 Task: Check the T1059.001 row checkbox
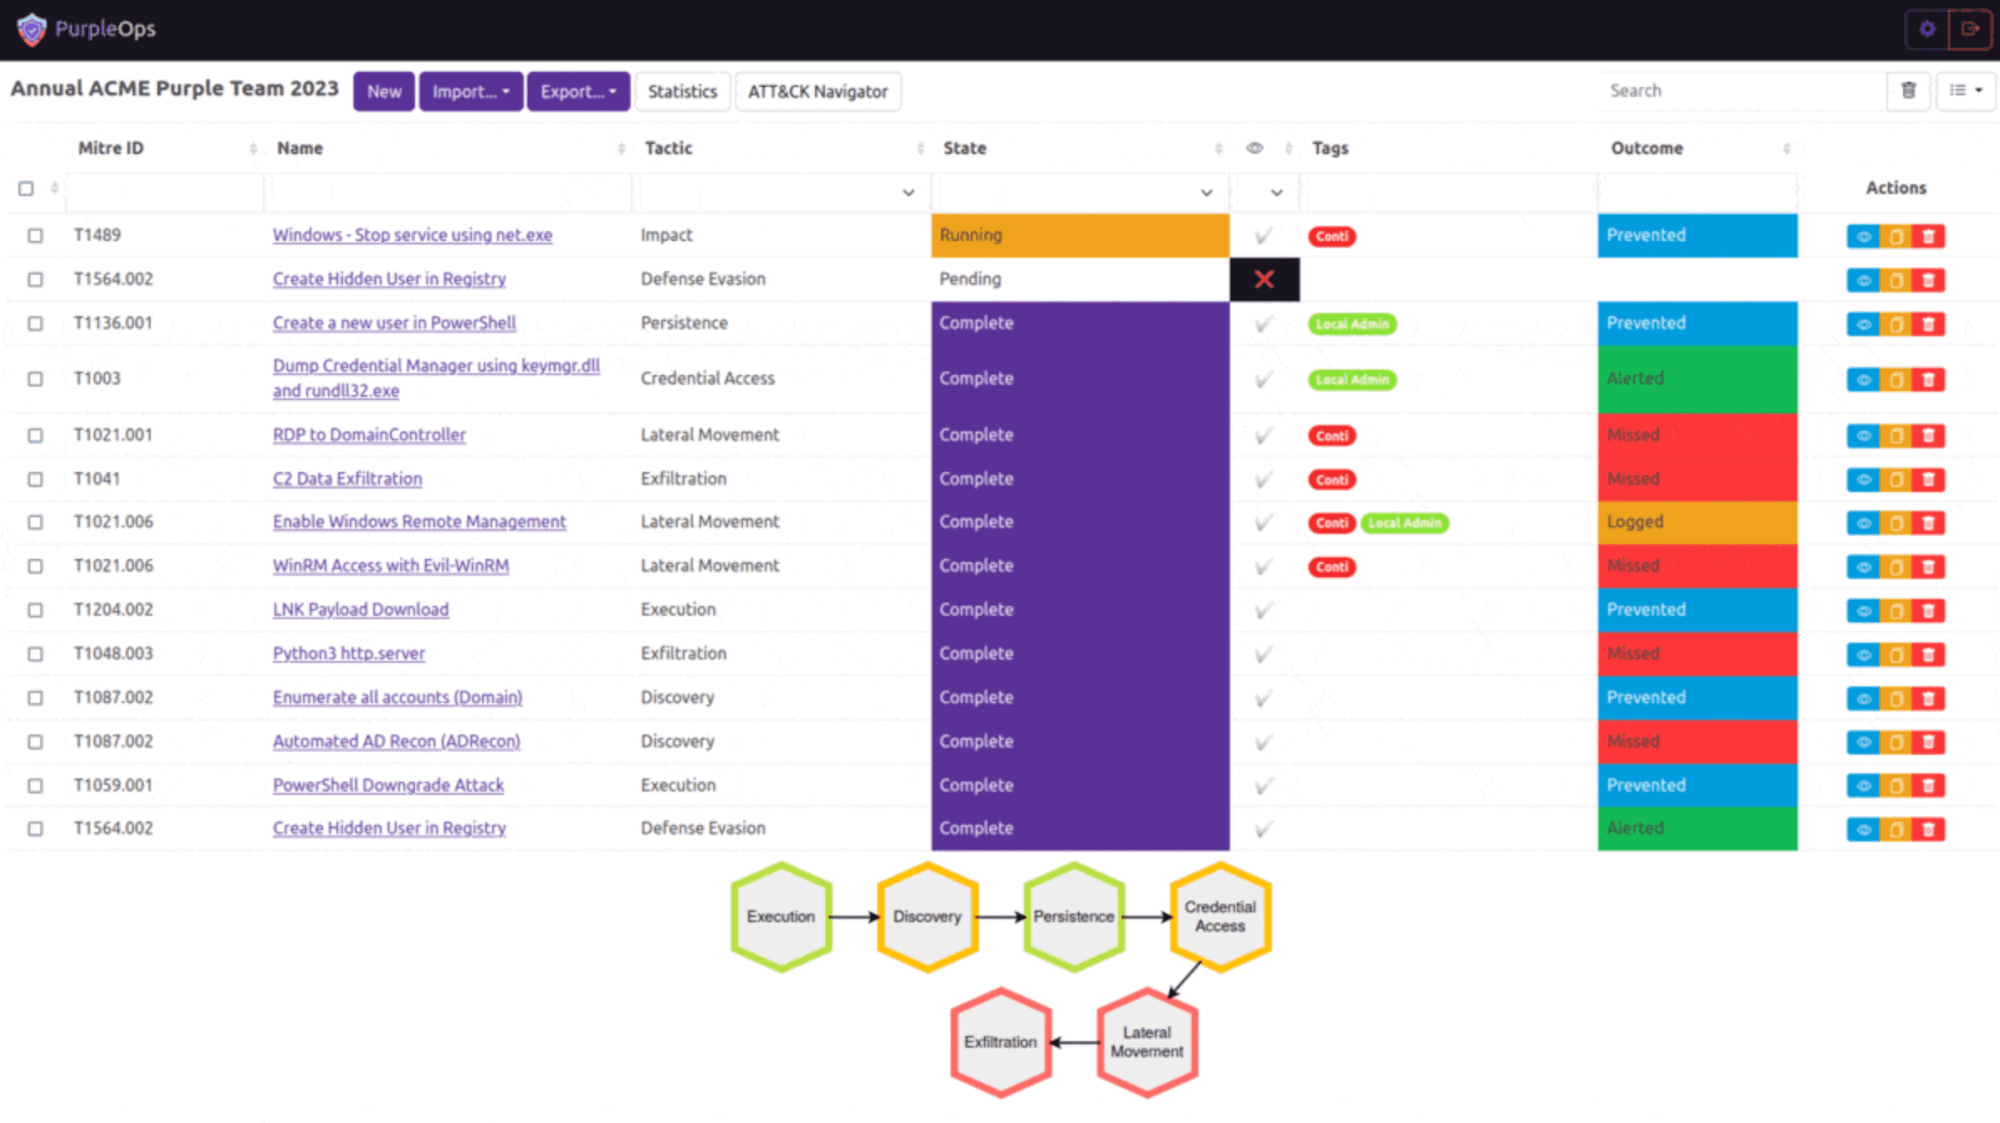point(35,786)
